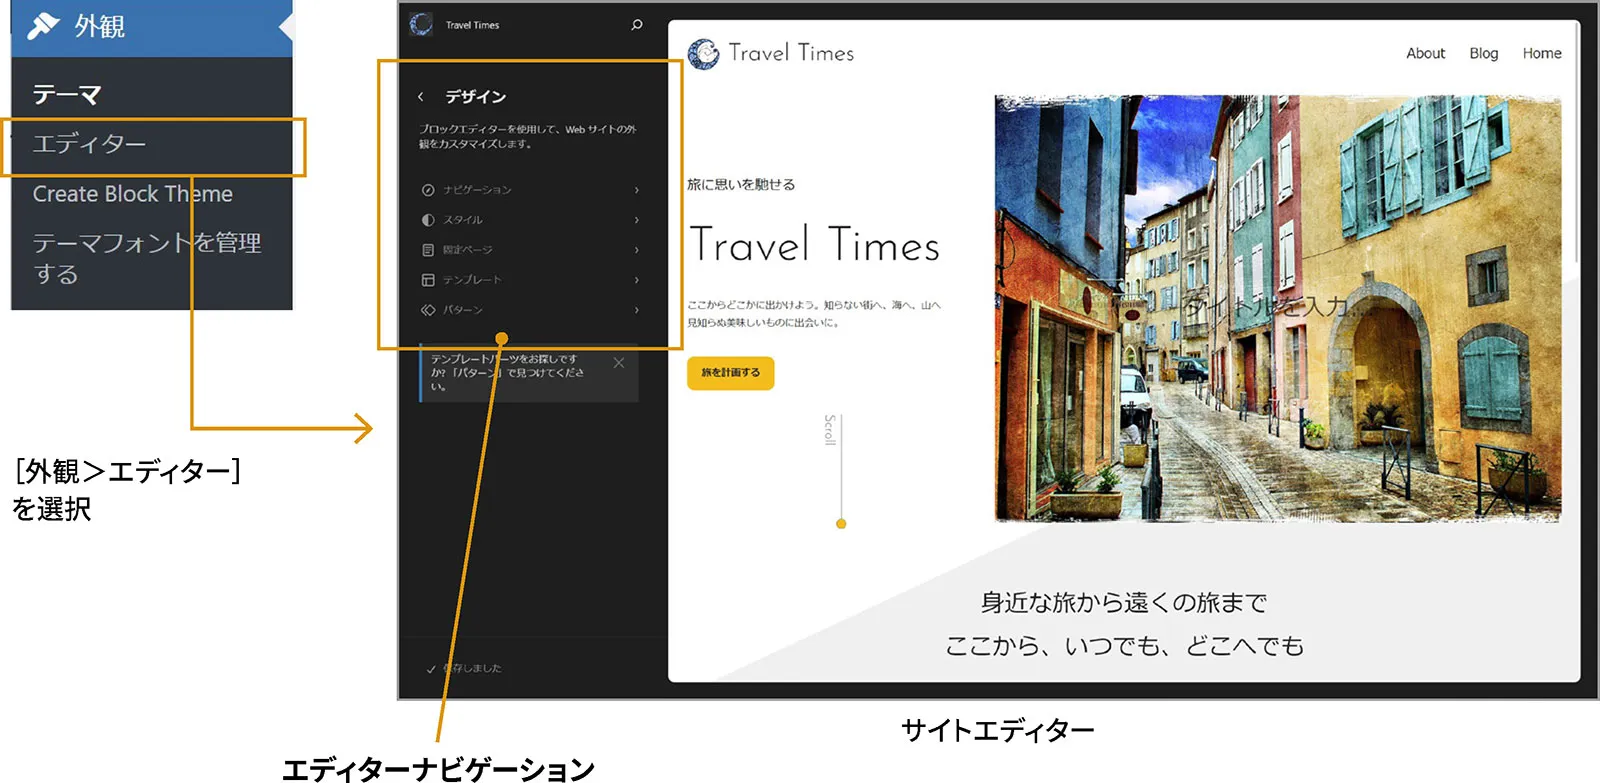Click the テンプレートパーツをお探しですか notice text
Image resolution: width=1600 pixels, height=783 pixels.
pyautogui.click(x=507, y=372)
